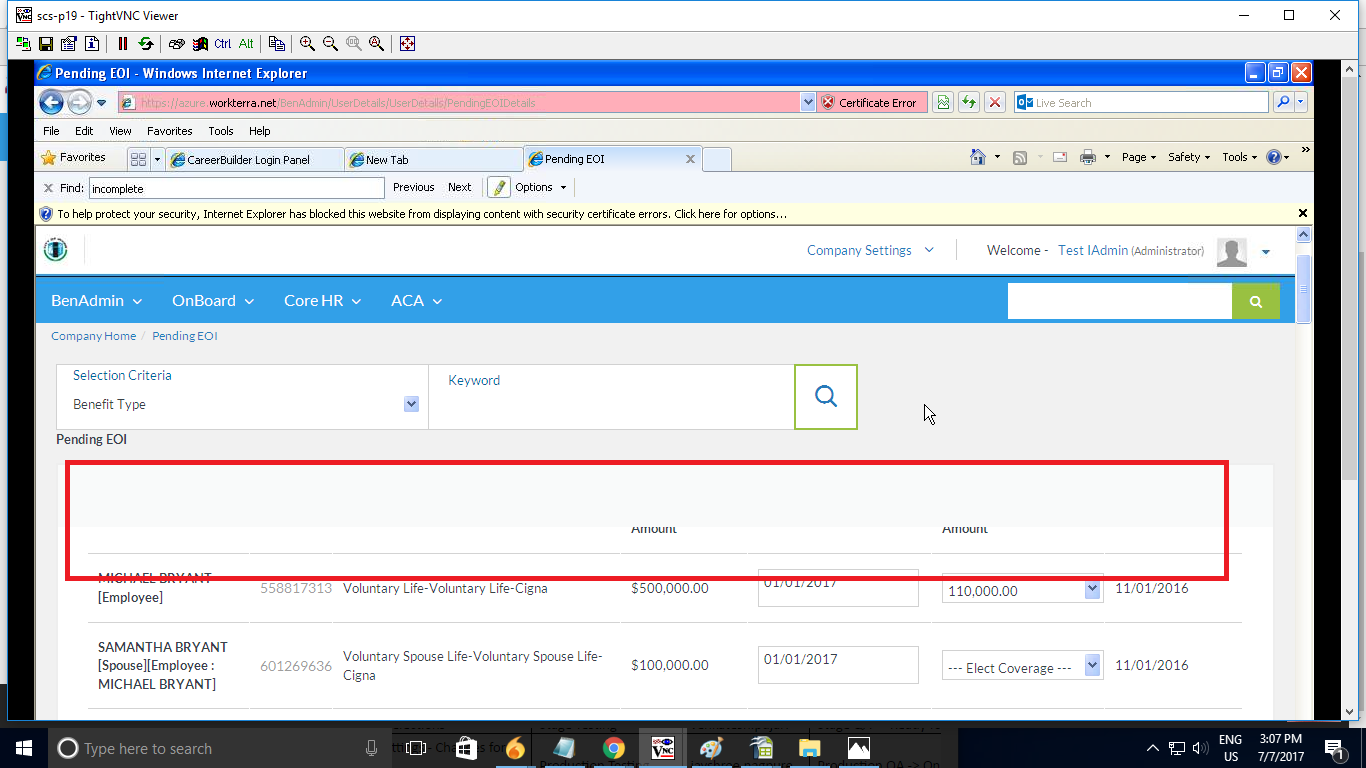The width and height of the screenshot is (1366, 768).
Task: Open the Company Settings dropdown
Action: point(870,251)
